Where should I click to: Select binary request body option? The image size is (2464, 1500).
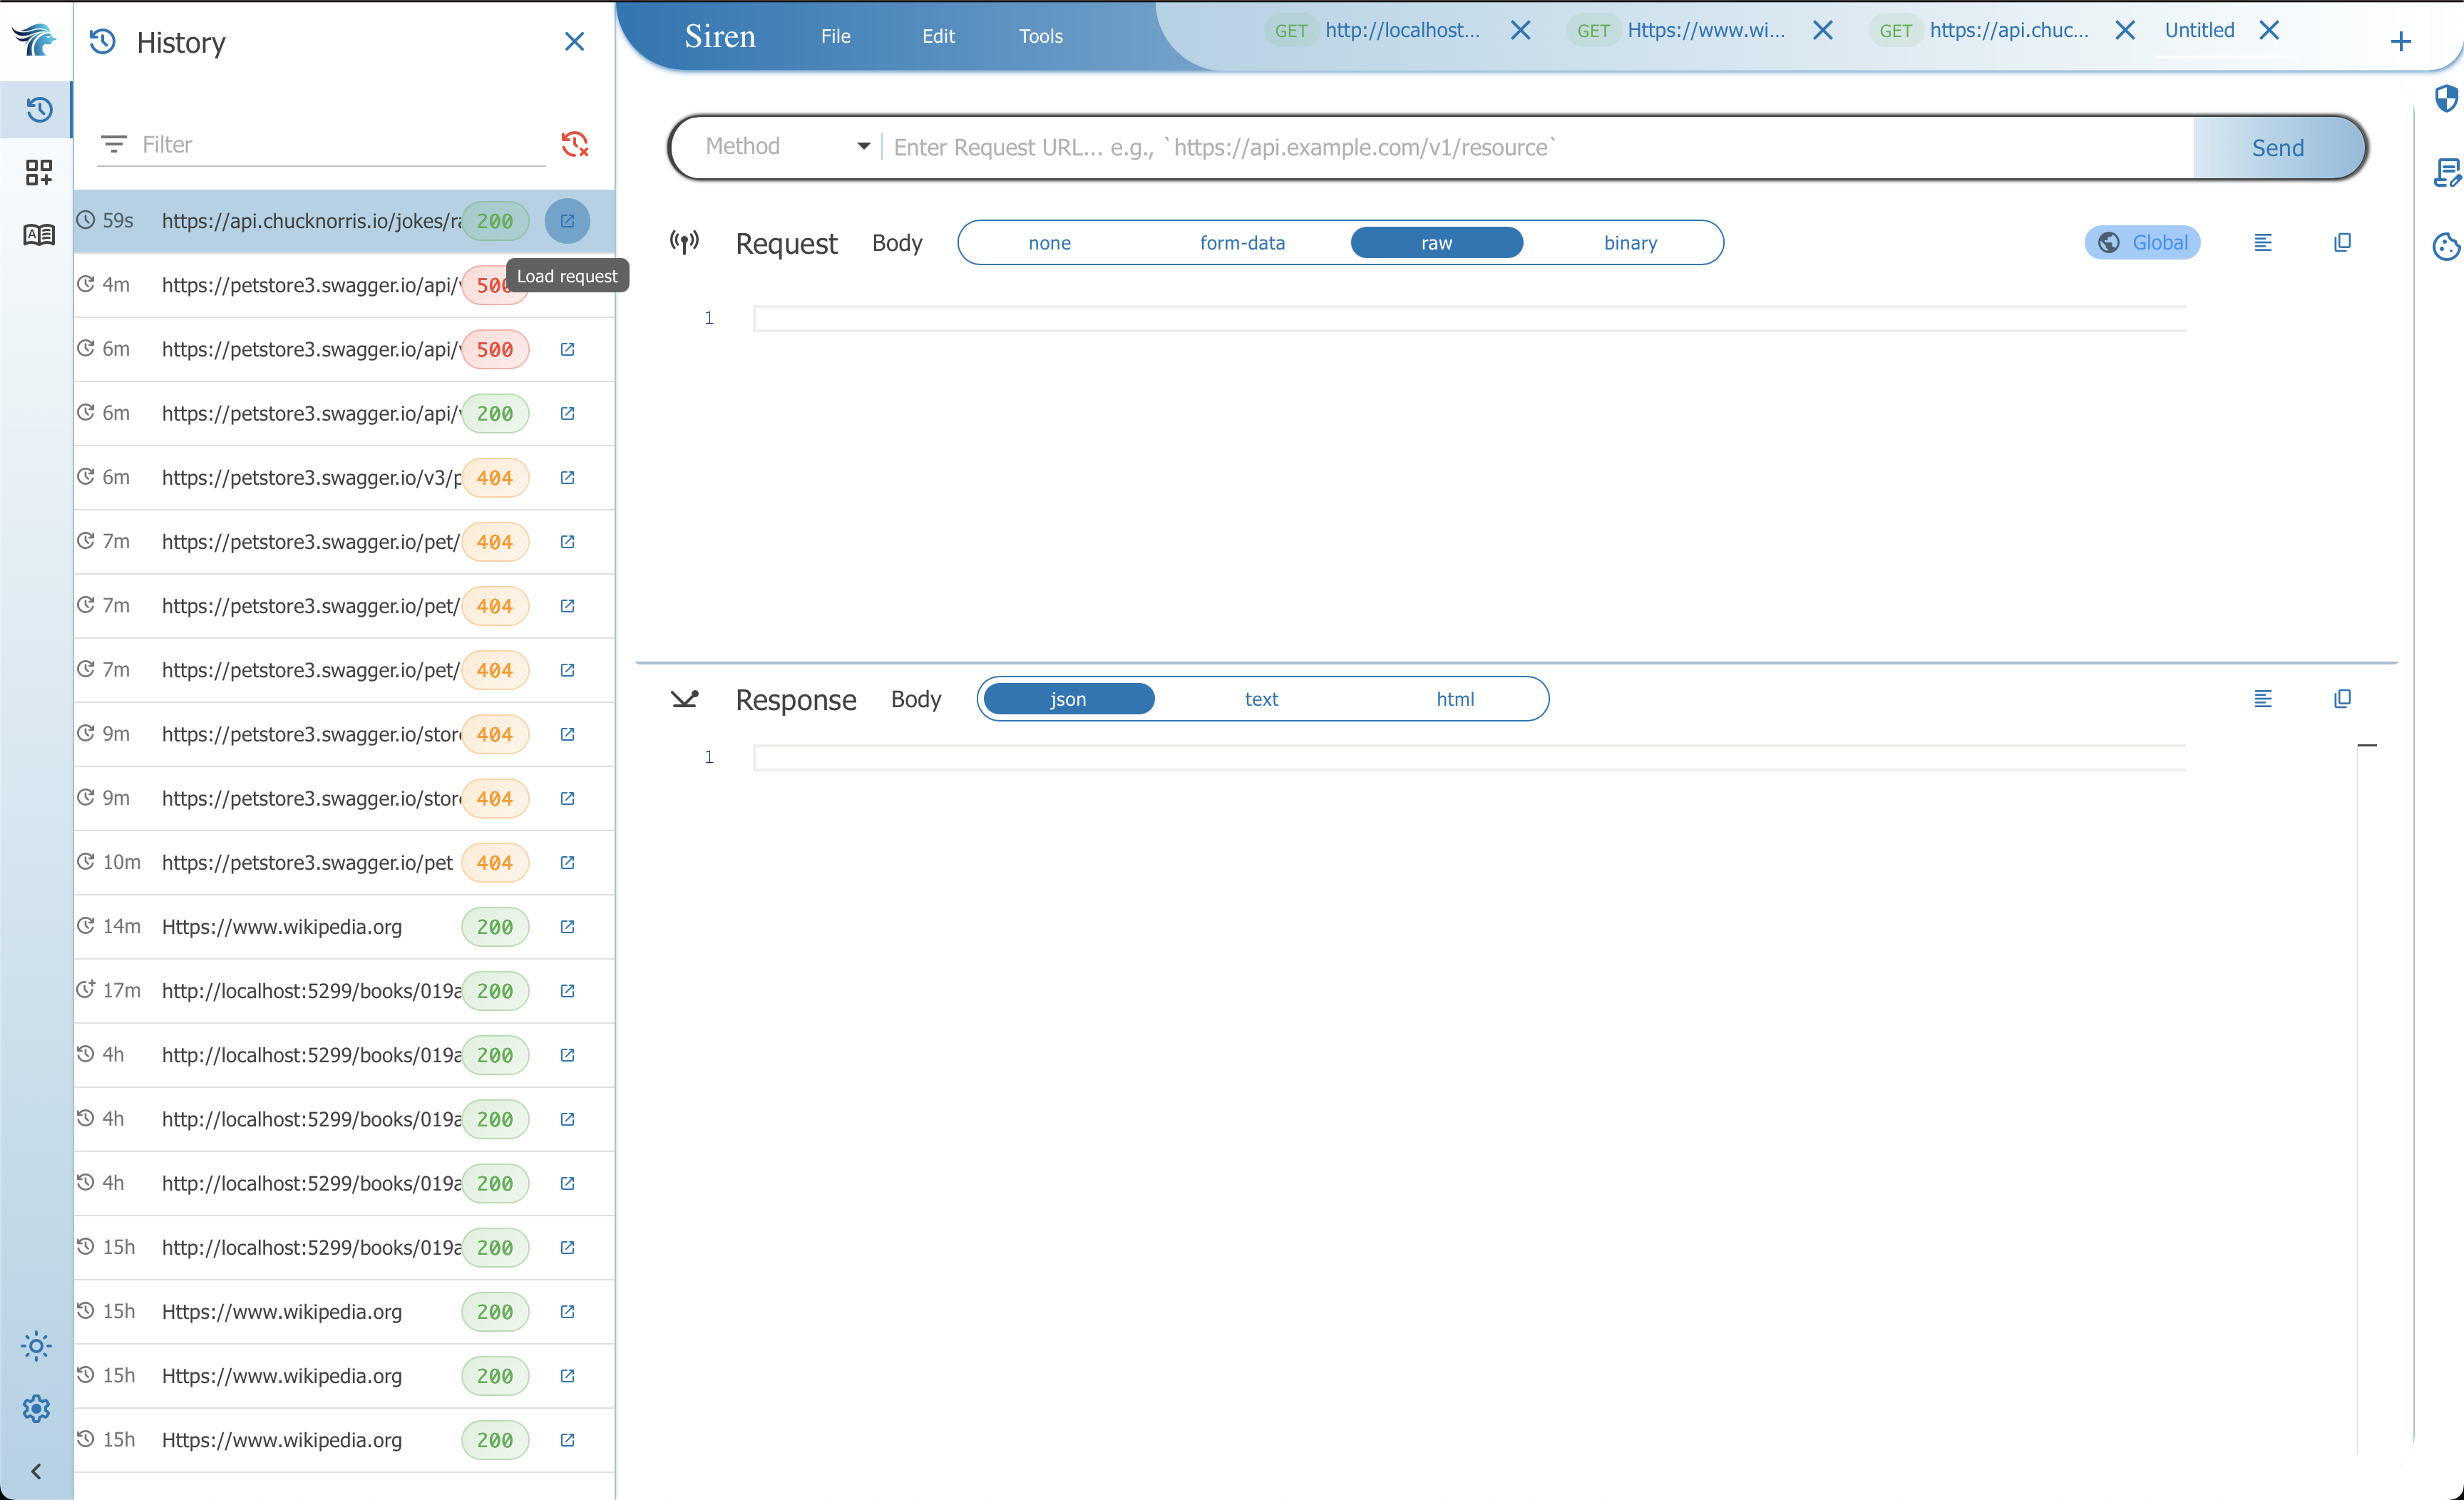(1630, 243)
